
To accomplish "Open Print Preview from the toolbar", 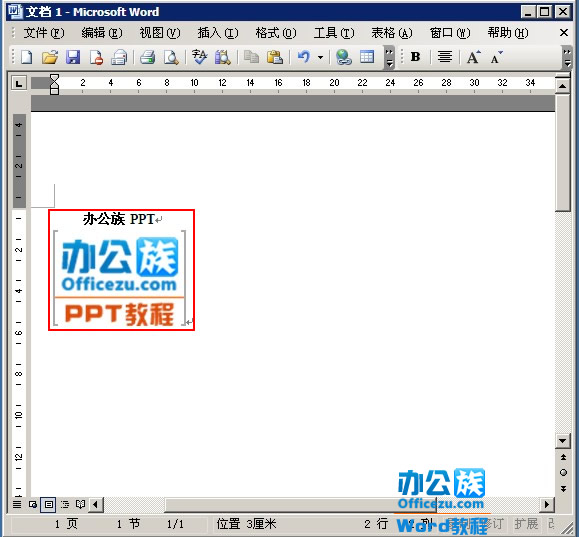I will (171, 58).
